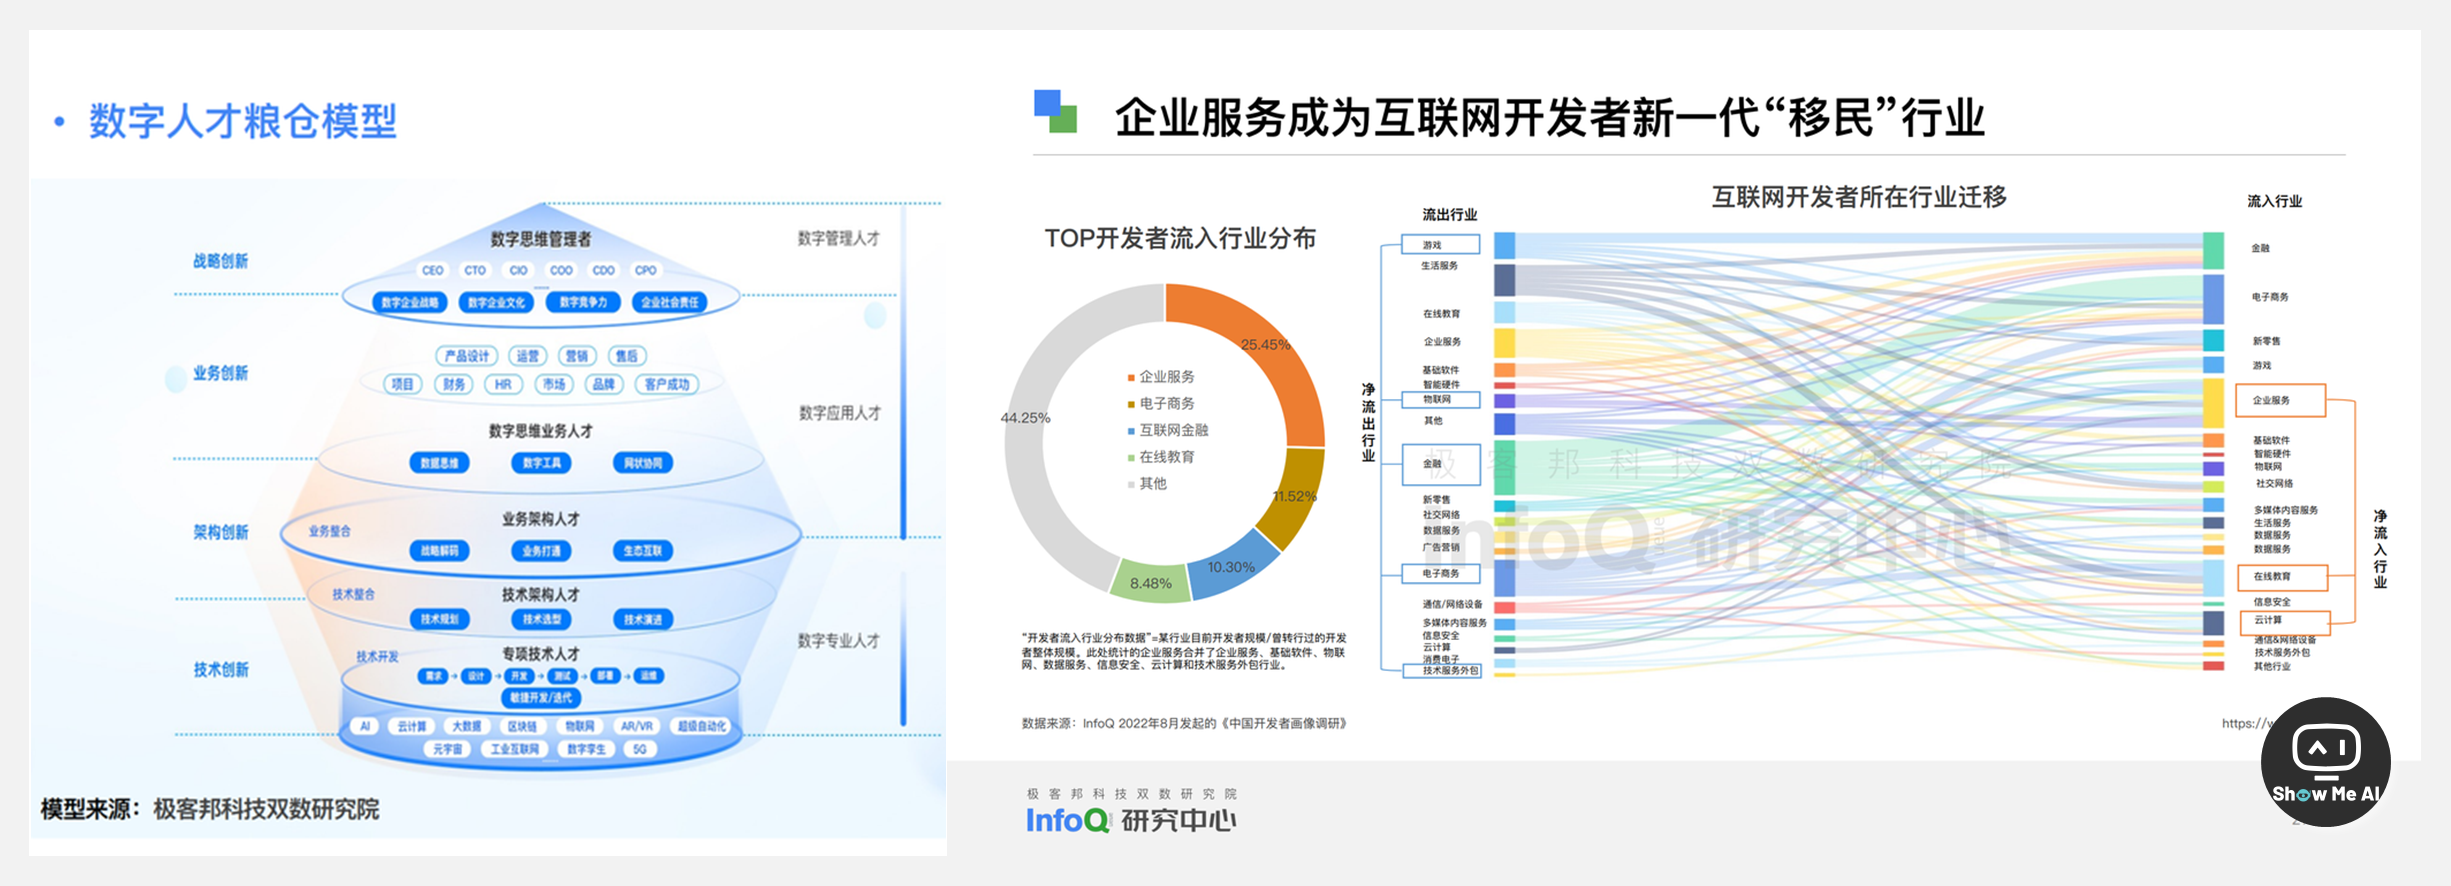2451x886 pixels.
Task: Click the boxed 技术服务外包 outflow label
Action: point(1441,671)
